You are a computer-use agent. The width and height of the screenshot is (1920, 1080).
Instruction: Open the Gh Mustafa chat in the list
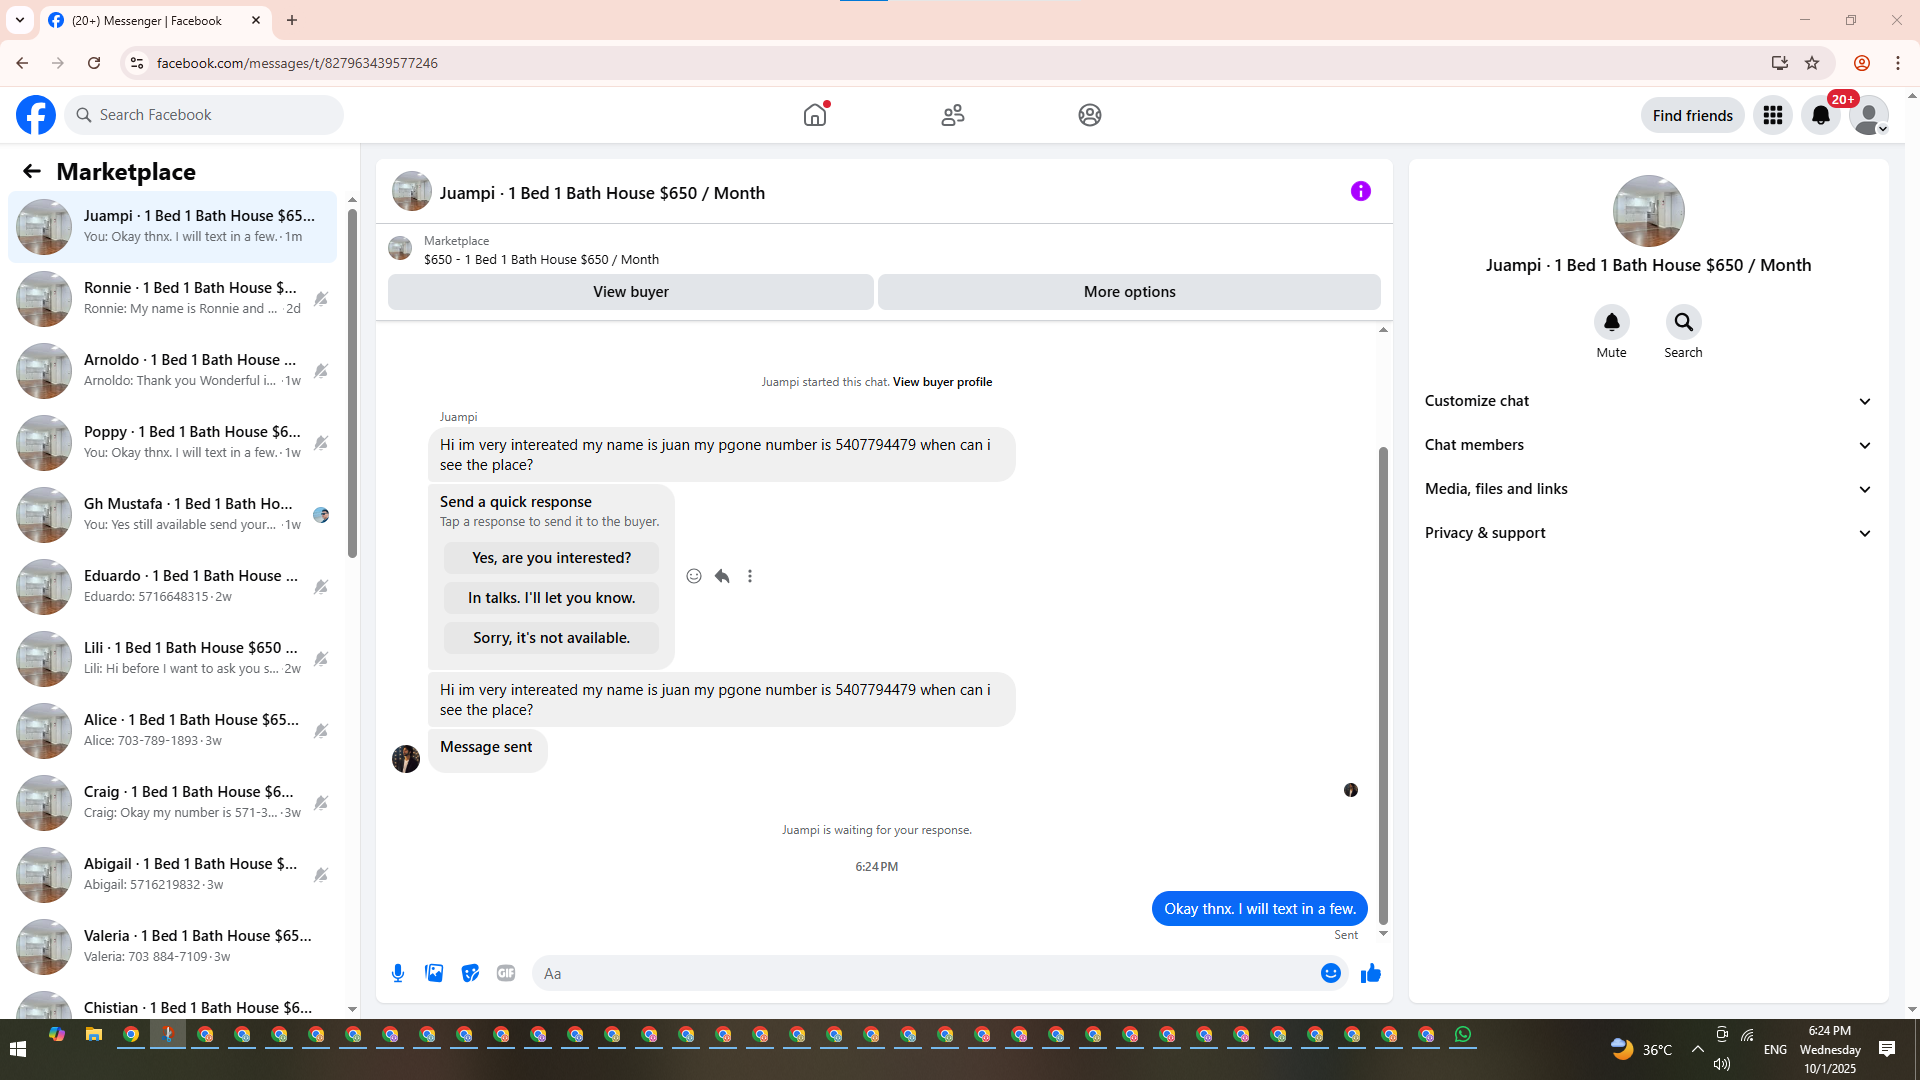(172, 515)
